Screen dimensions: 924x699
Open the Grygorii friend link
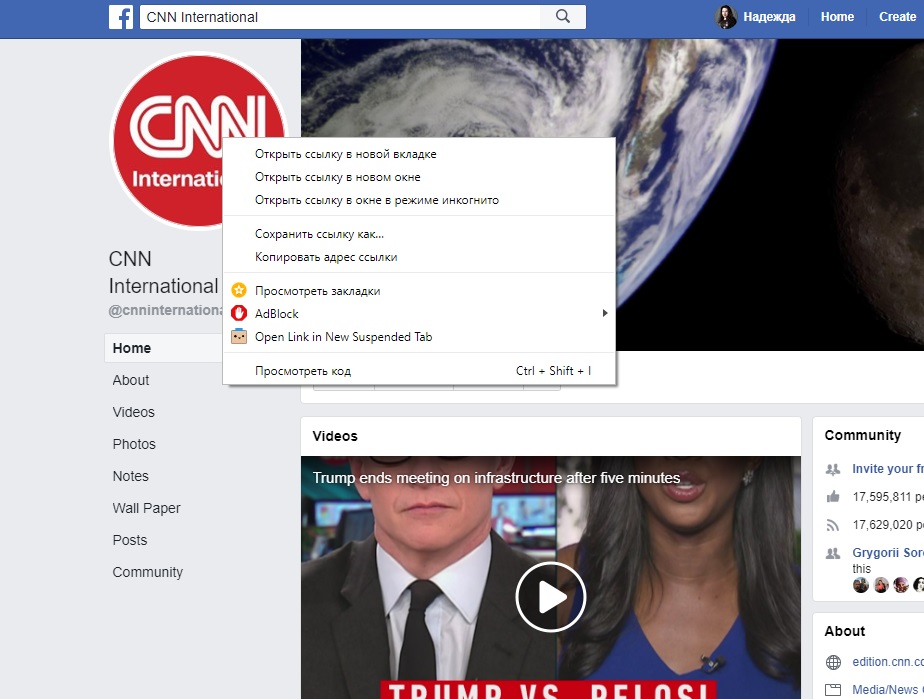pyautogui.click(x=888, y=553)
